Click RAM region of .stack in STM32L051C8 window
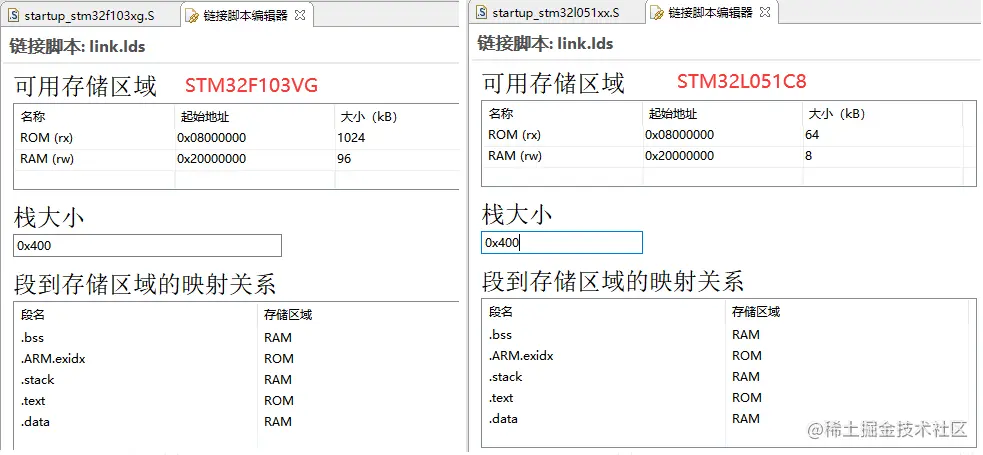This screenshot has width=983, height=455. tap(746, 377)
